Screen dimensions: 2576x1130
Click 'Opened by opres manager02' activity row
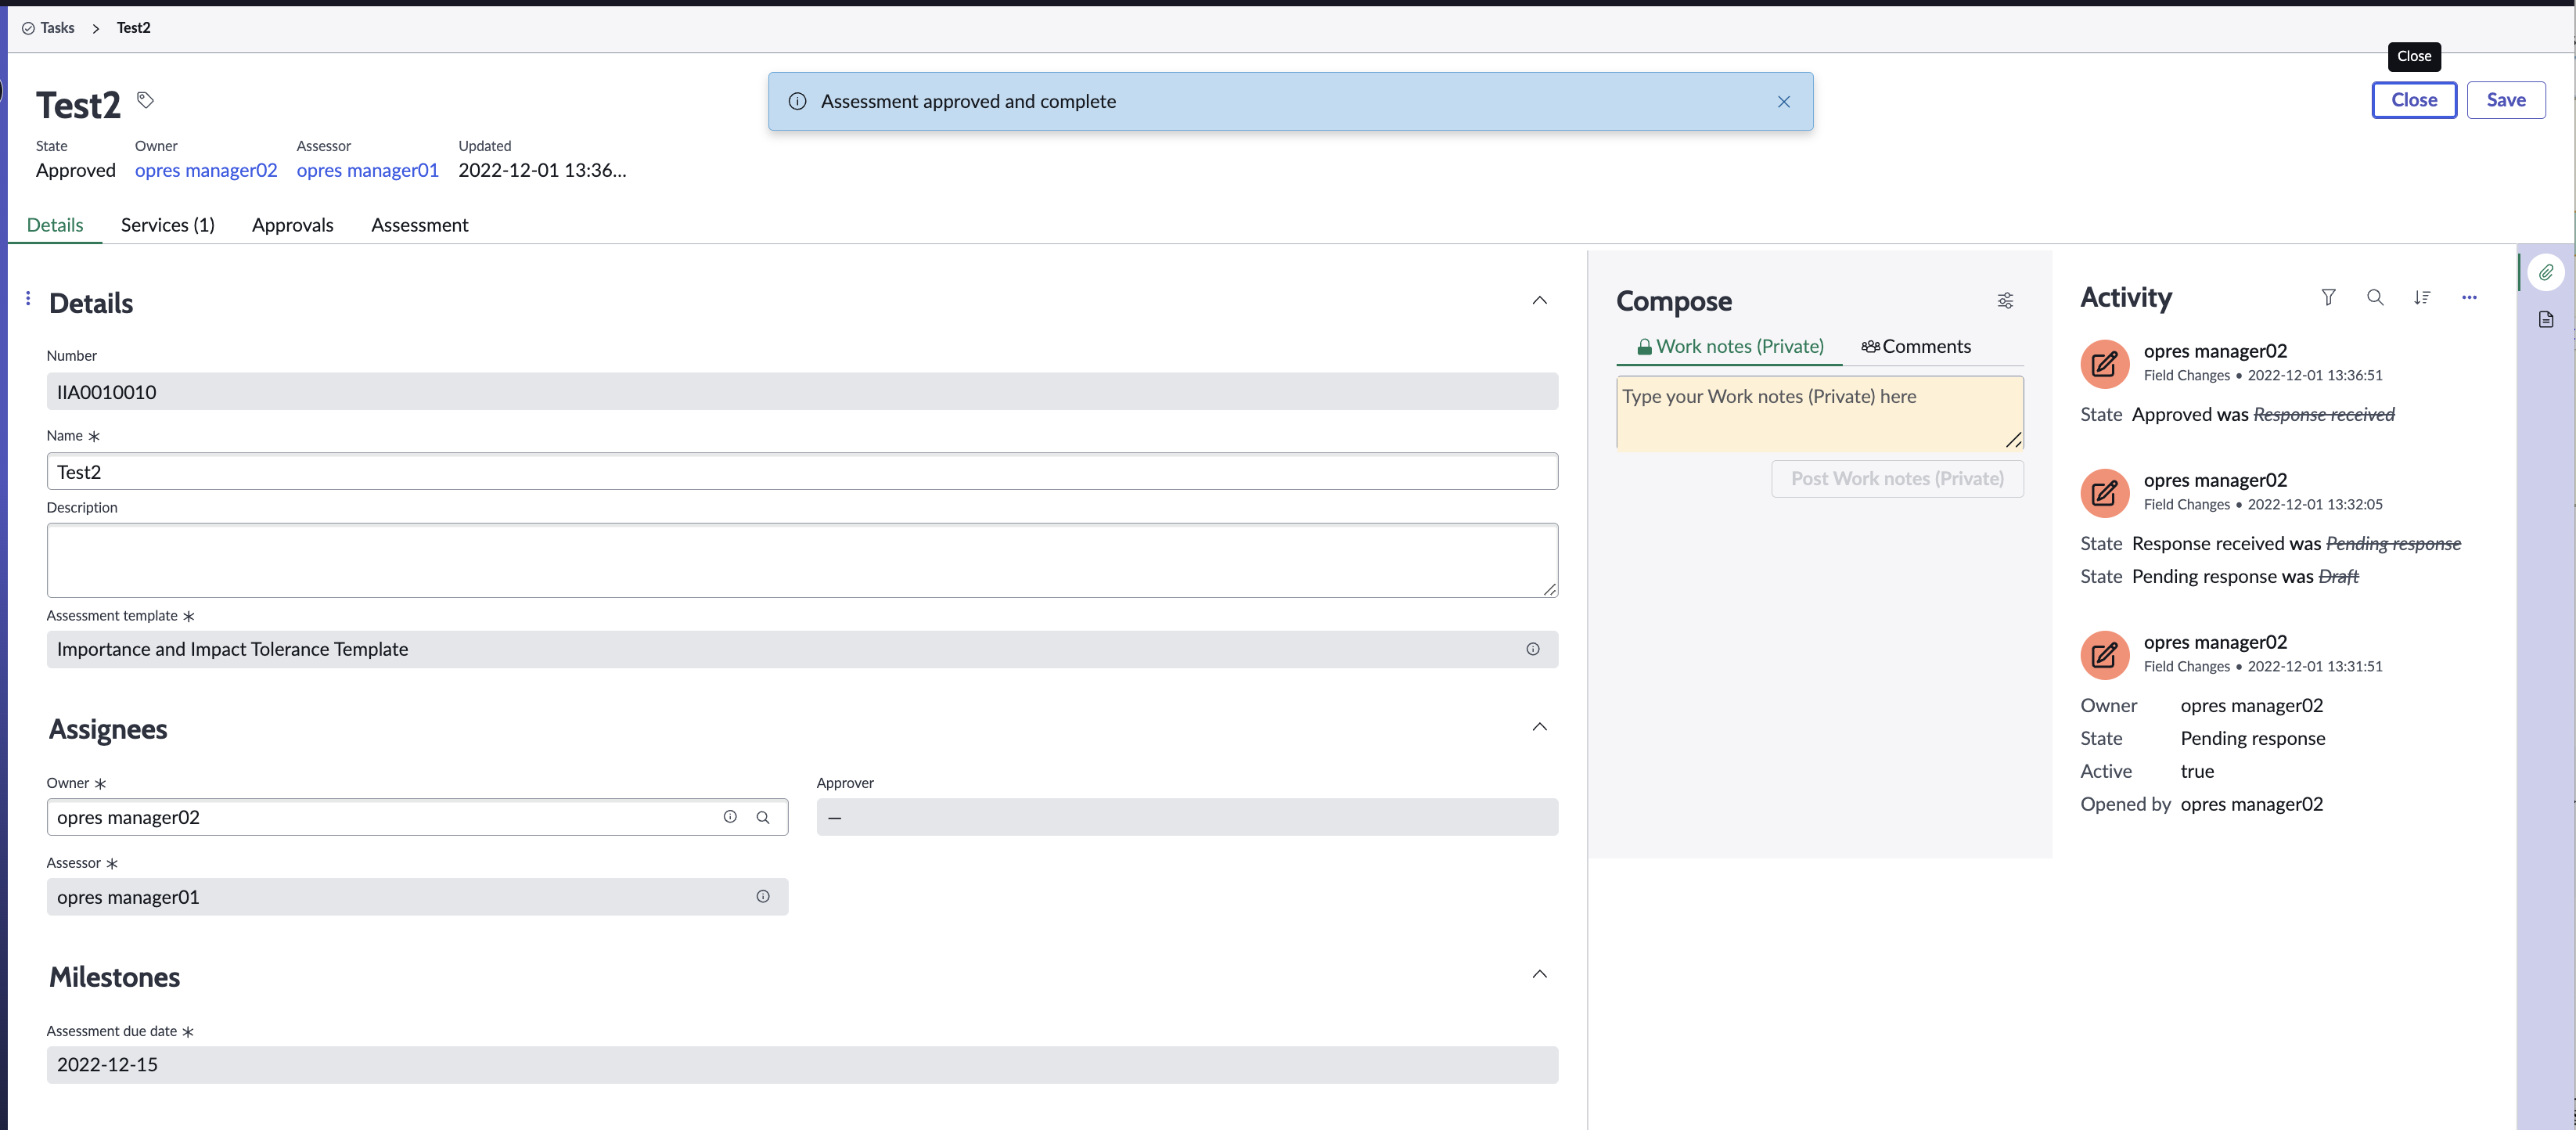(x=2202, y=805)
